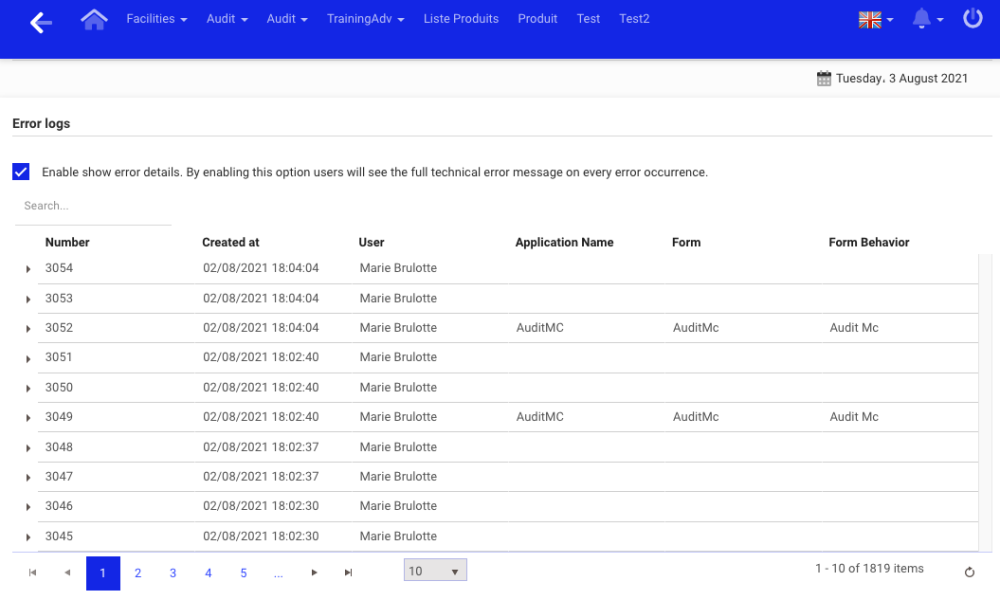Expand row 3054 details
The width and height of the screenshot is (1000, 600).
pos(28,269)
